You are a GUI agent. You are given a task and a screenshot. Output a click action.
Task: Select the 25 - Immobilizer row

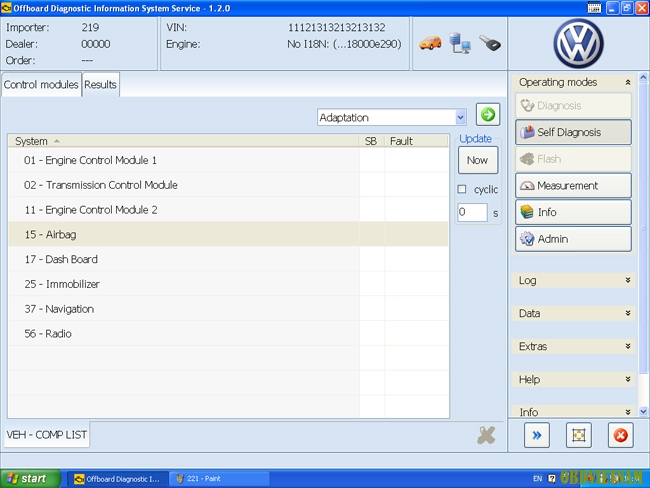[228, 284]
